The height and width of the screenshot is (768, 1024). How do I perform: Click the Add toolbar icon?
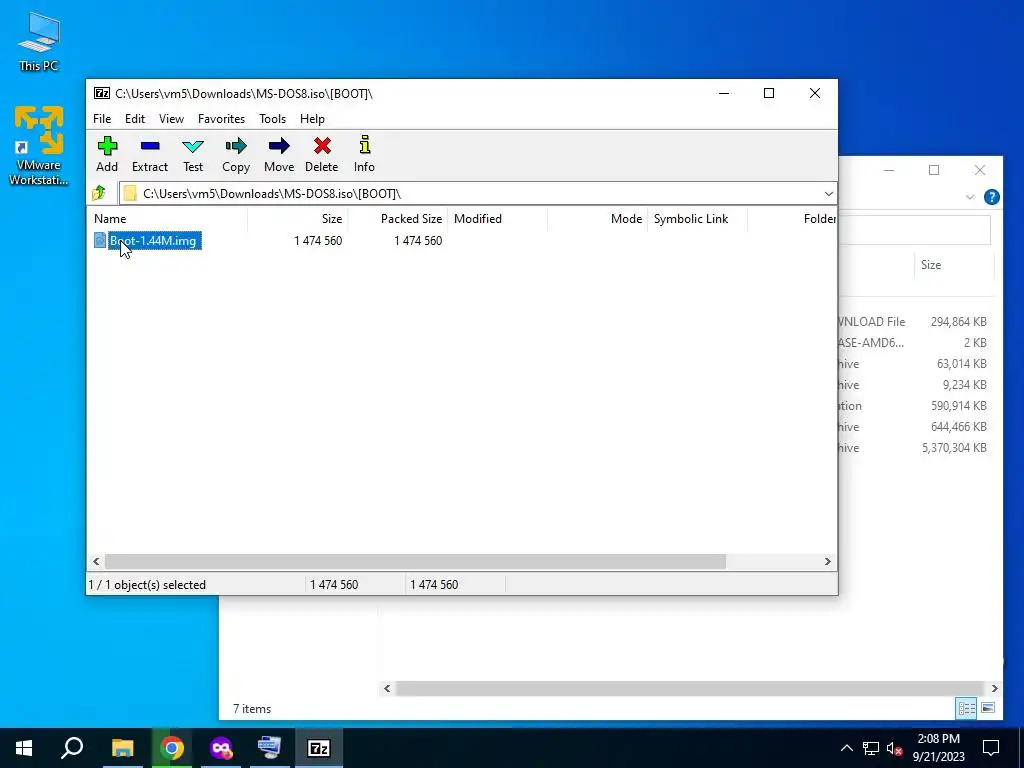pos(107,154)
